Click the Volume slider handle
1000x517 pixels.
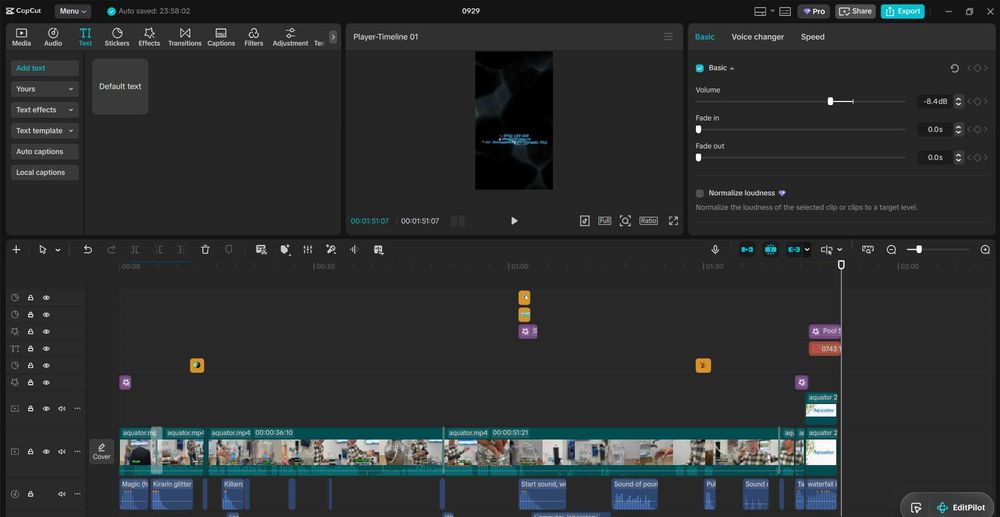830,101
